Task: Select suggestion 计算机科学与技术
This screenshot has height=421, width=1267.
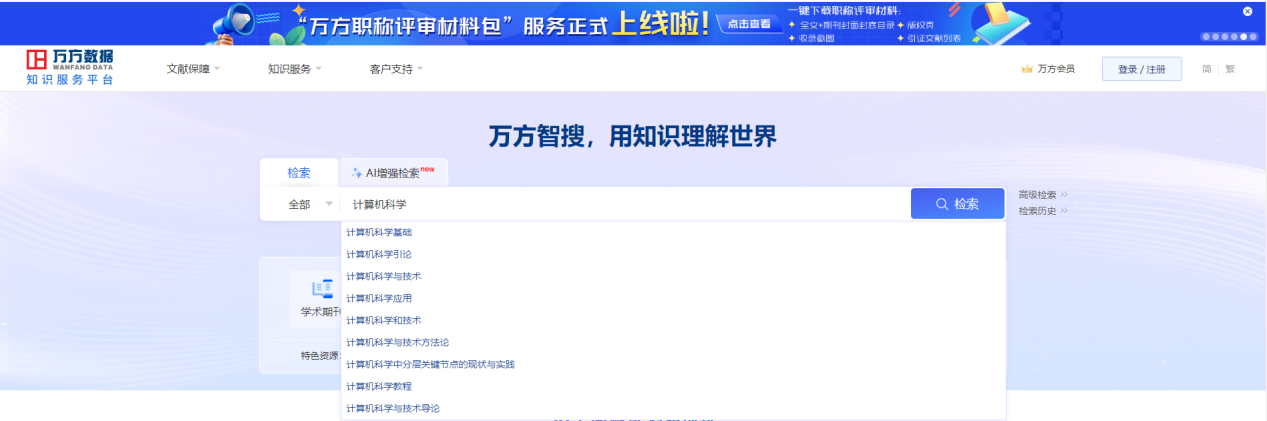Action: point(673,276)
